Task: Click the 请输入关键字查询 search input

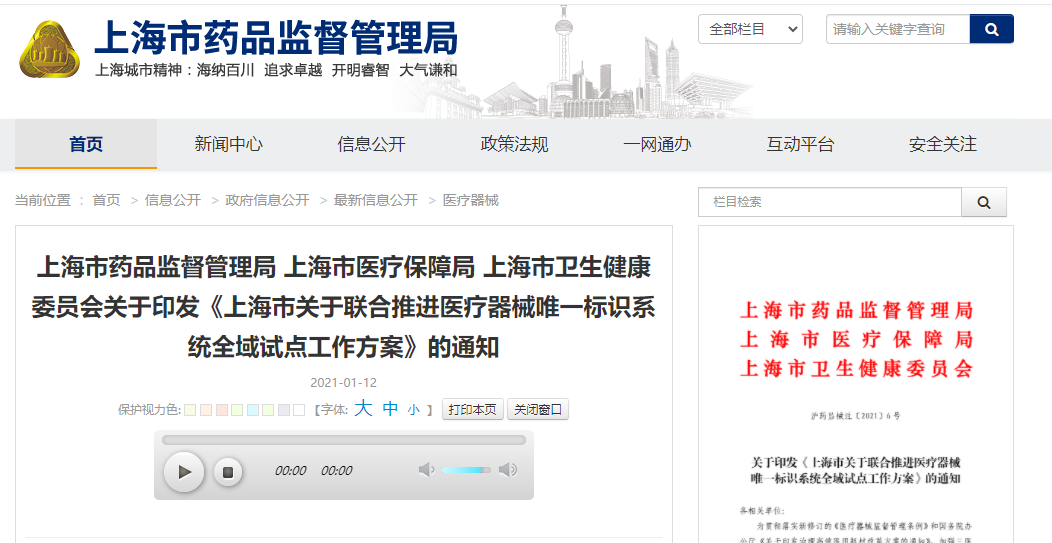Action: pyautogui.click(x=898, y=29)
